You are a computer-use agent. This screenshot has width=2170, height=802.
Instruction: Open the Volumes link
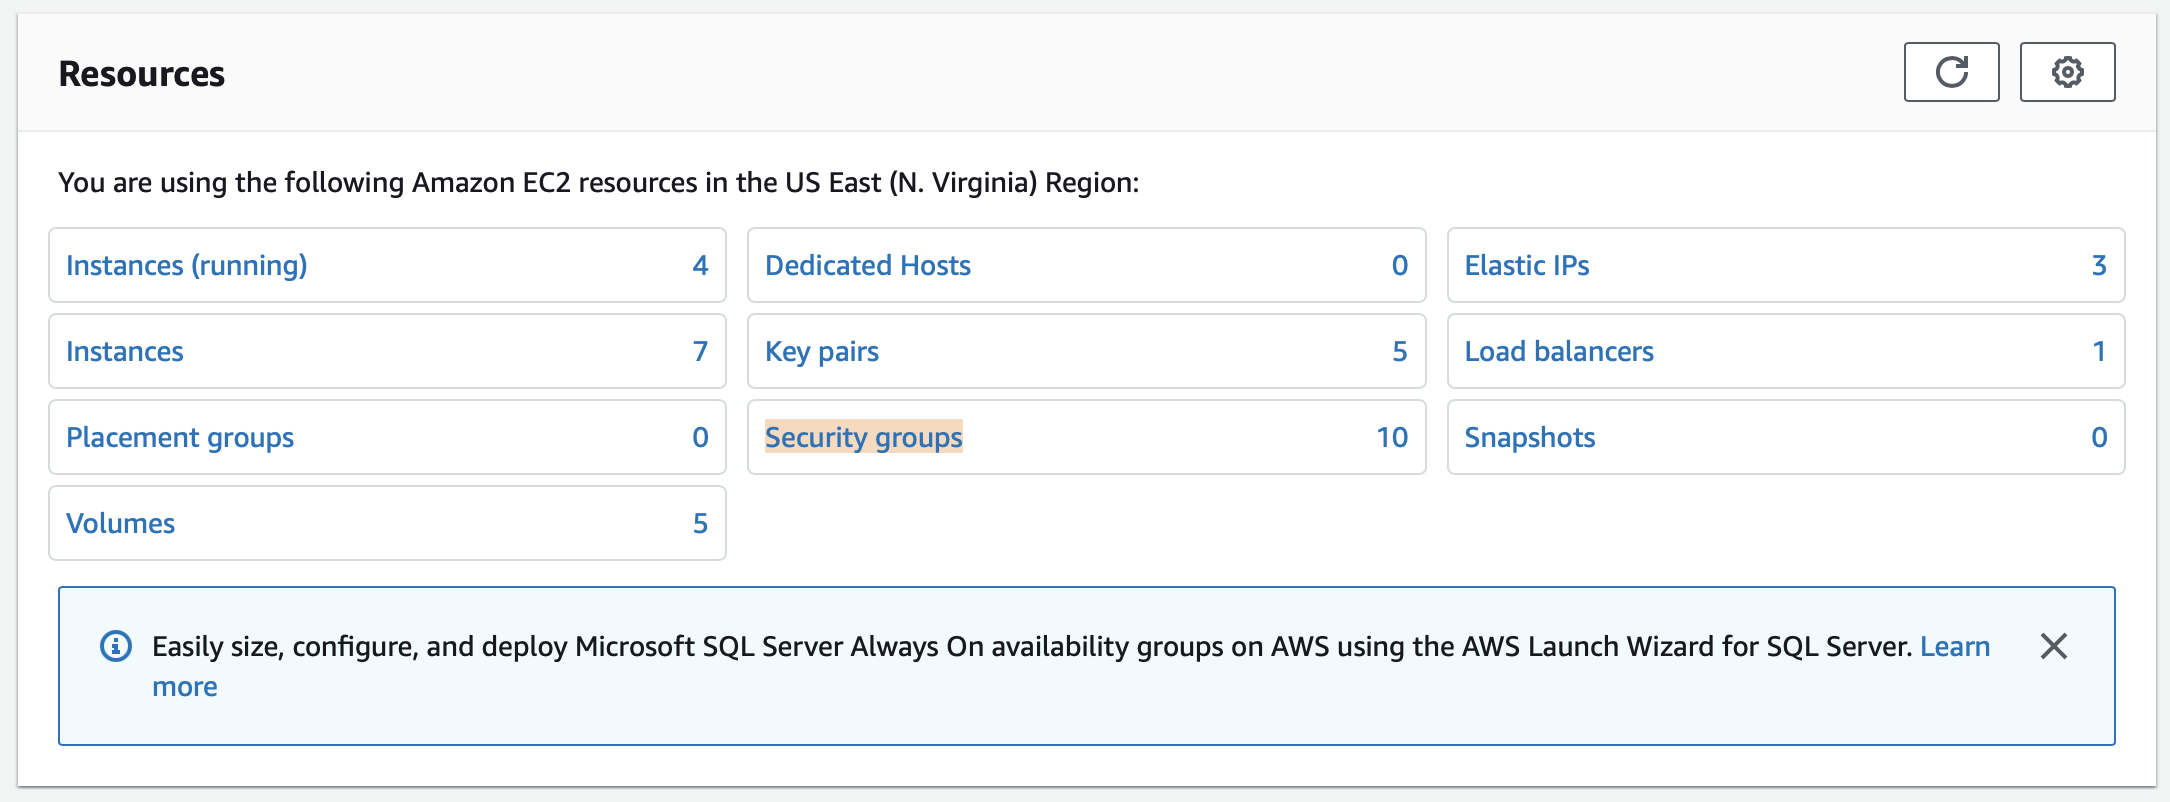(120, 524)
